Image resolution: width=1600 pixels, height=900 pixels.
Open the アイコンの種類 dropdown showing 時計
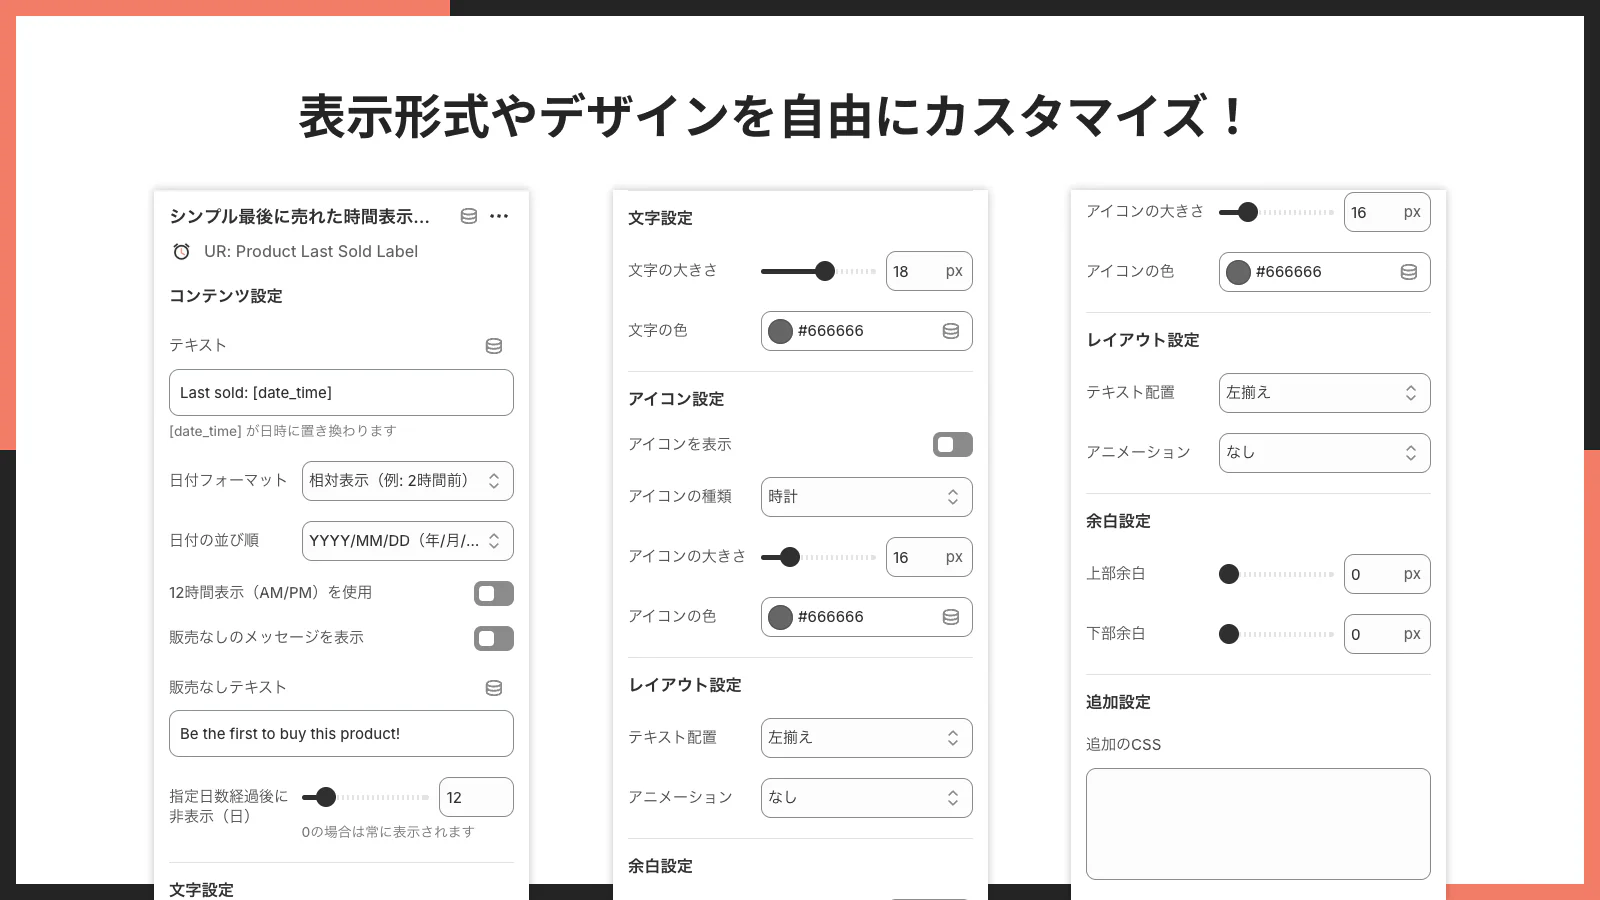pos(866,497)
